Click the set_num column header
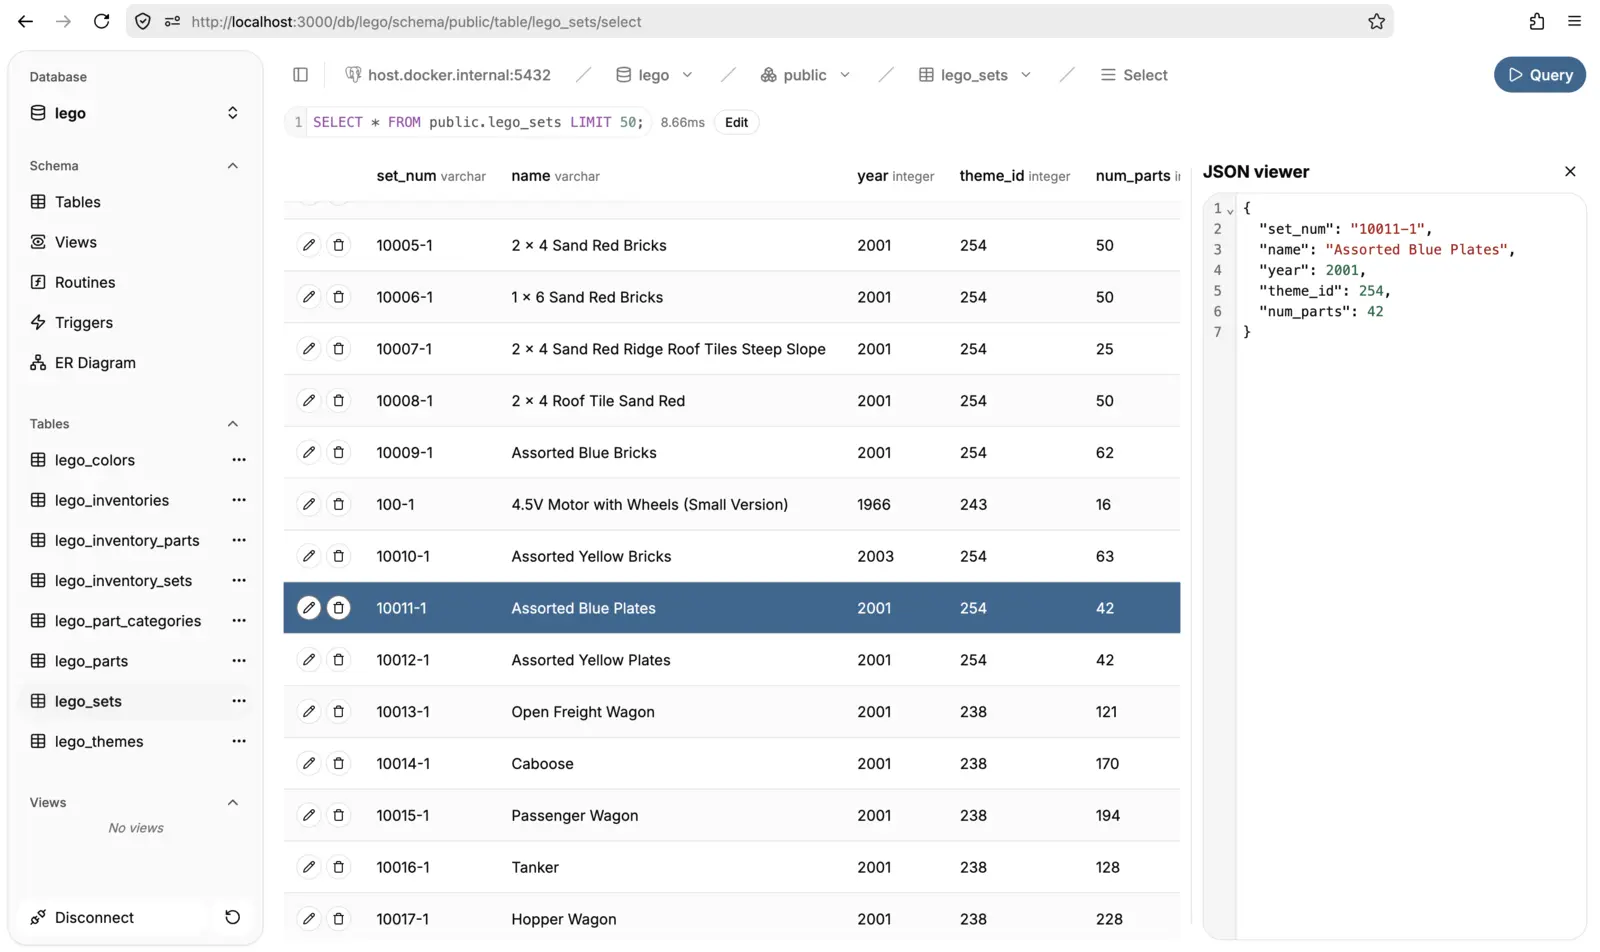This screenshot has width=1600, height=952. click(x=431, y=176)
